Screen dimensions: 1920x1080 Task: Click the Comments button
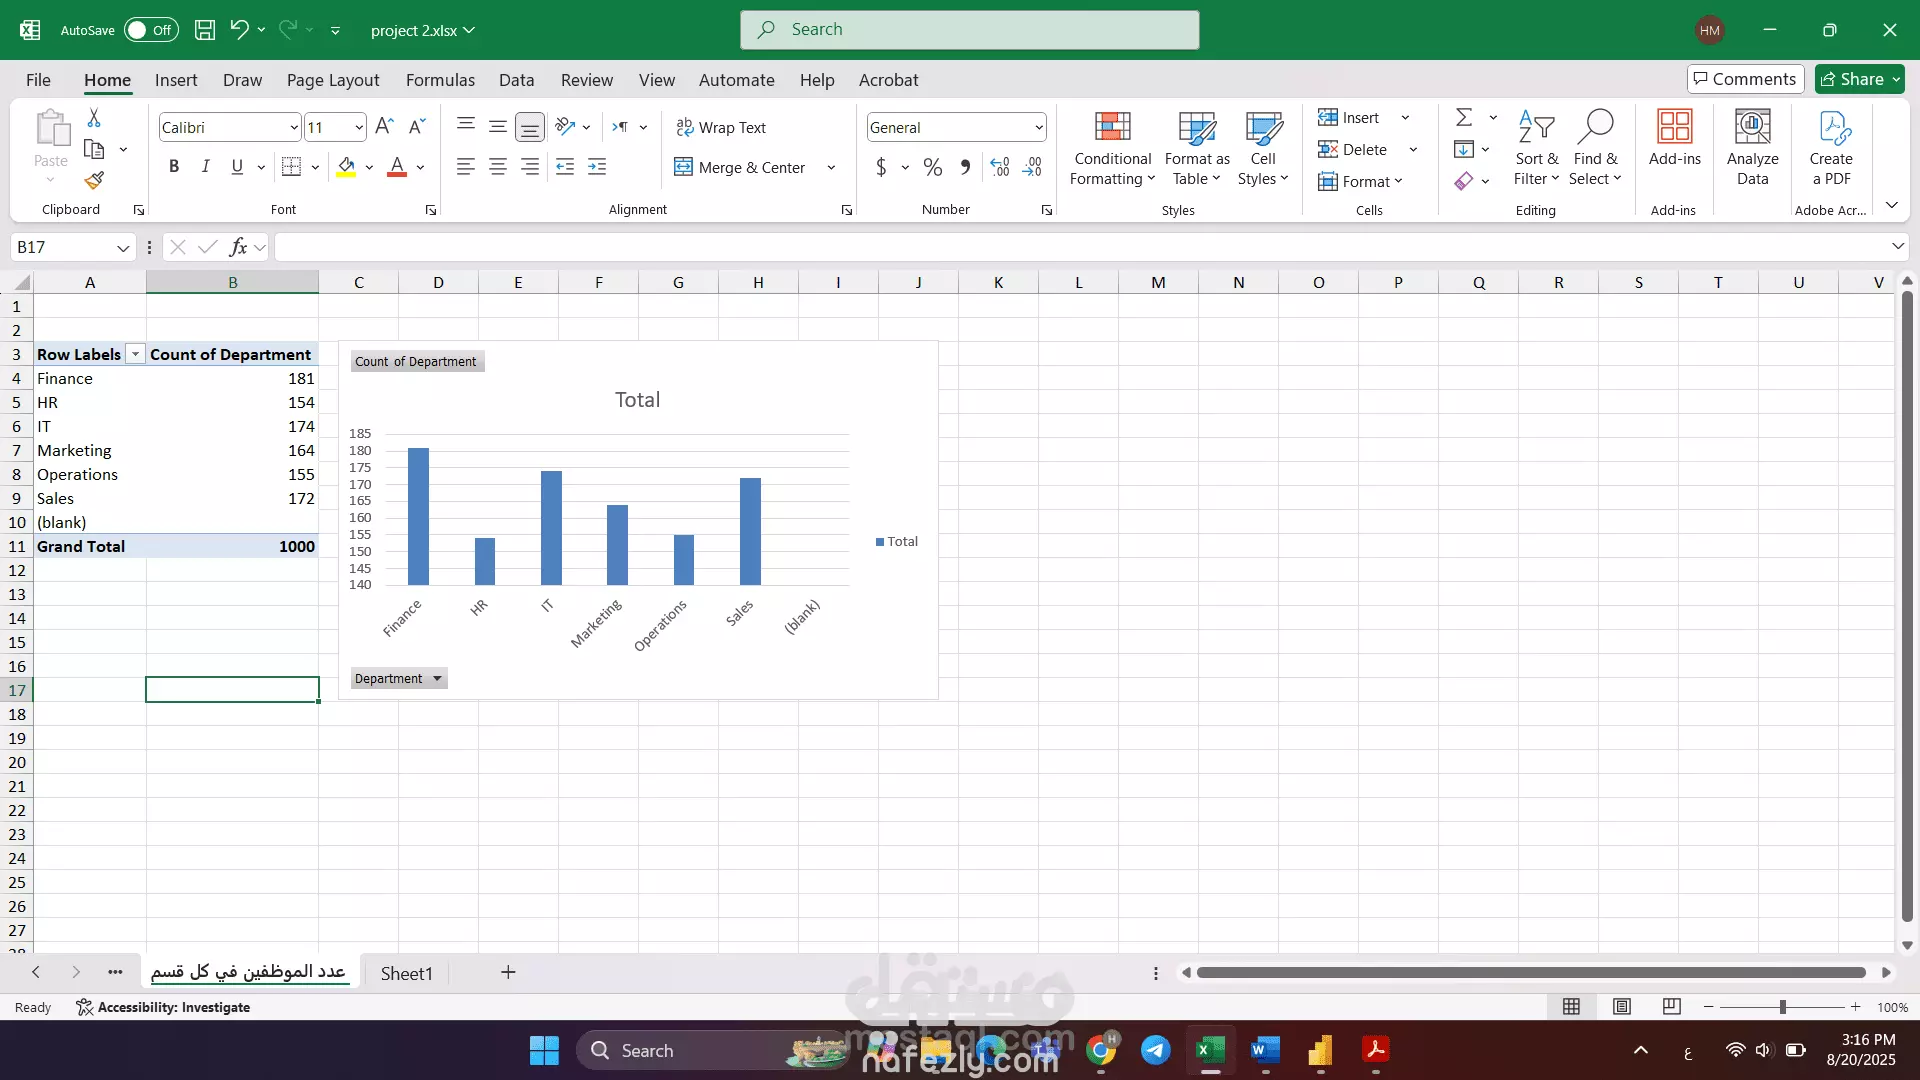(1745, 79)
